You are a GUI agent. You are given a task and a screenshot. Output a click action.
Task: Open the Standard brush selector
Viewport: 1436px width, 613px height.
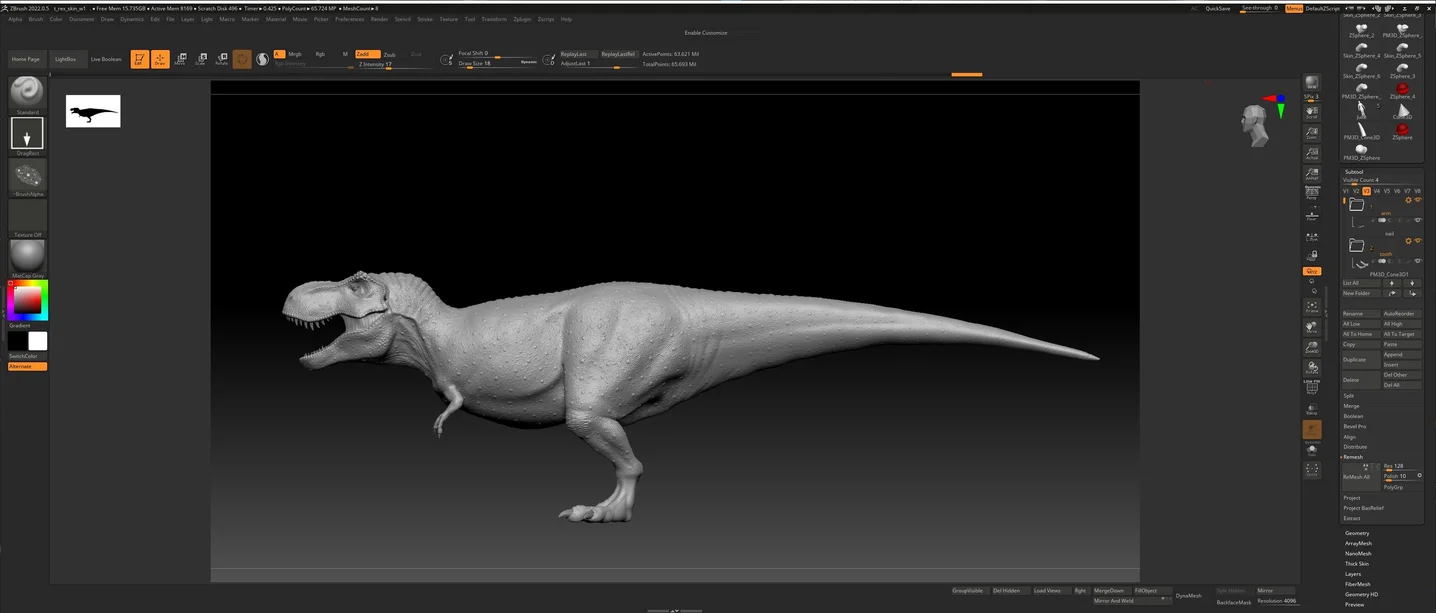pyautogui.click(x=27, y=93)
